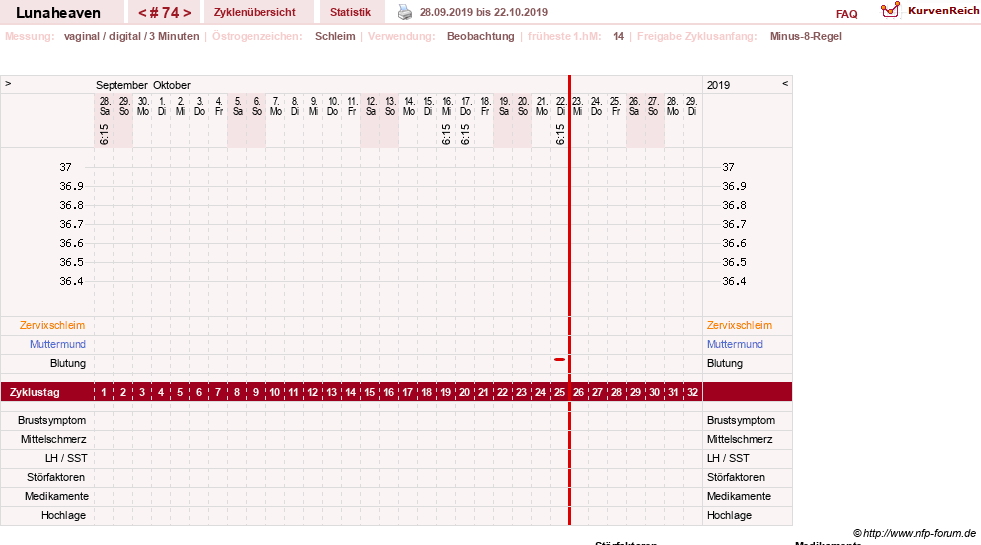Click the 'Zyklustag' row header
Viewport: 981px width, 545px height.
pyautogui.click(x=34, y=392)
